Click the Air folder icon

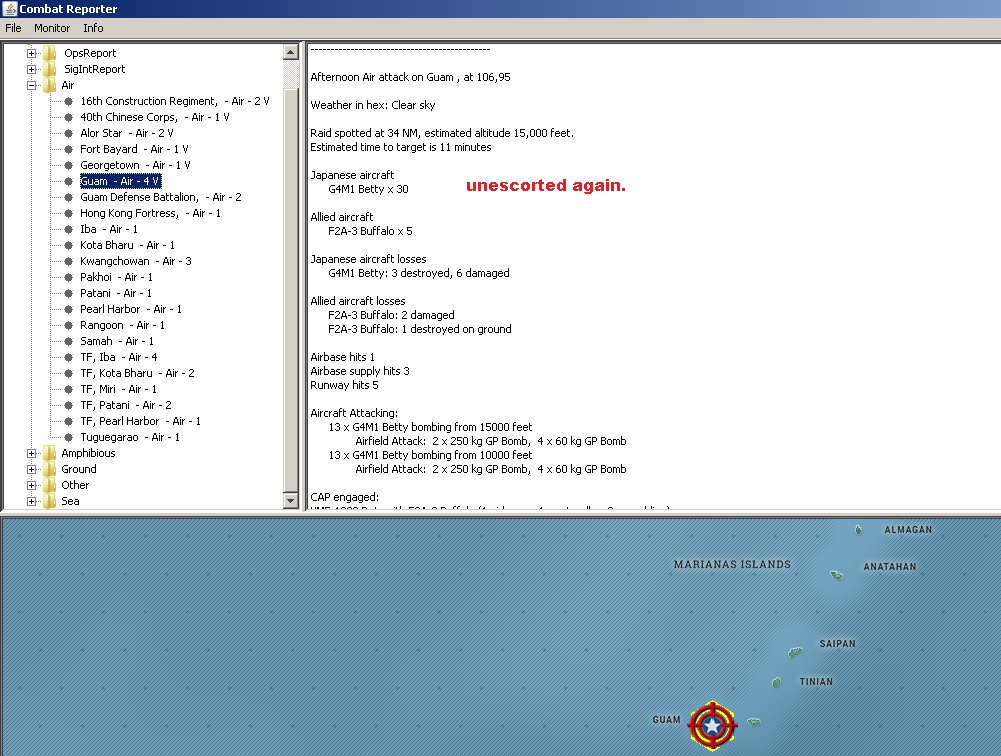point(49,85)
